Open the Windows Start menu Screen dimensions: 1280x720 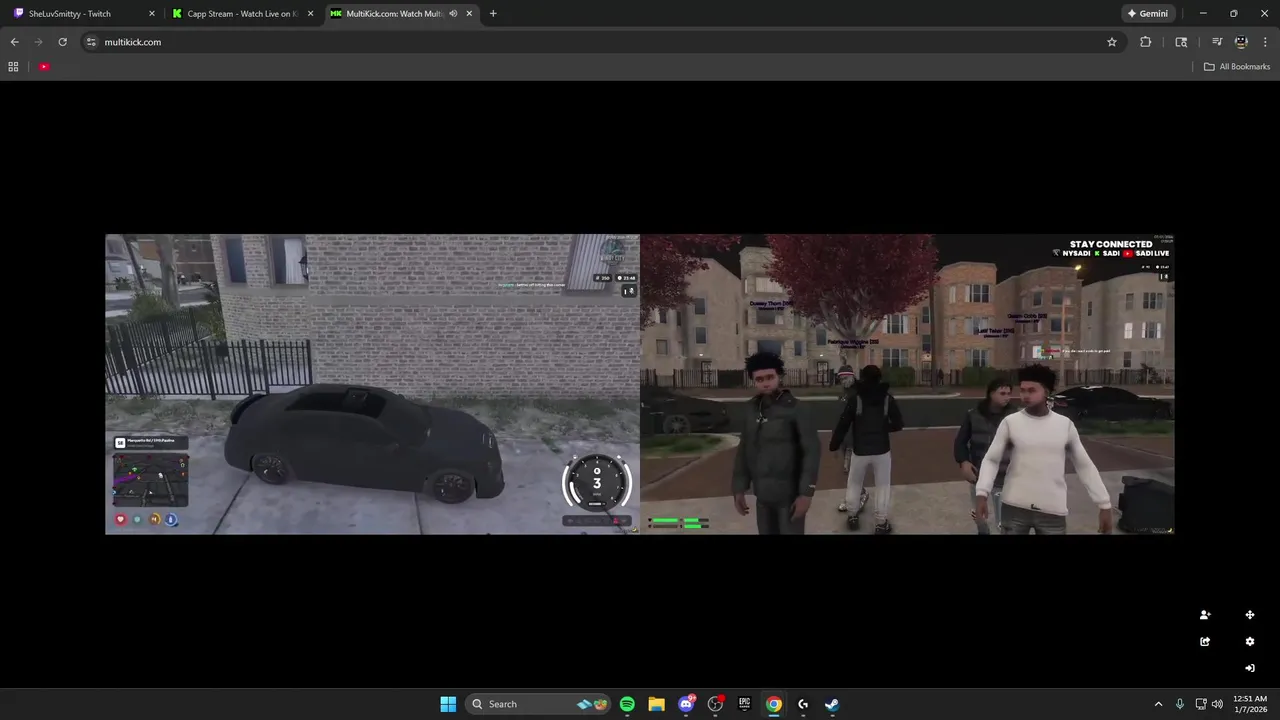[448, 704]
